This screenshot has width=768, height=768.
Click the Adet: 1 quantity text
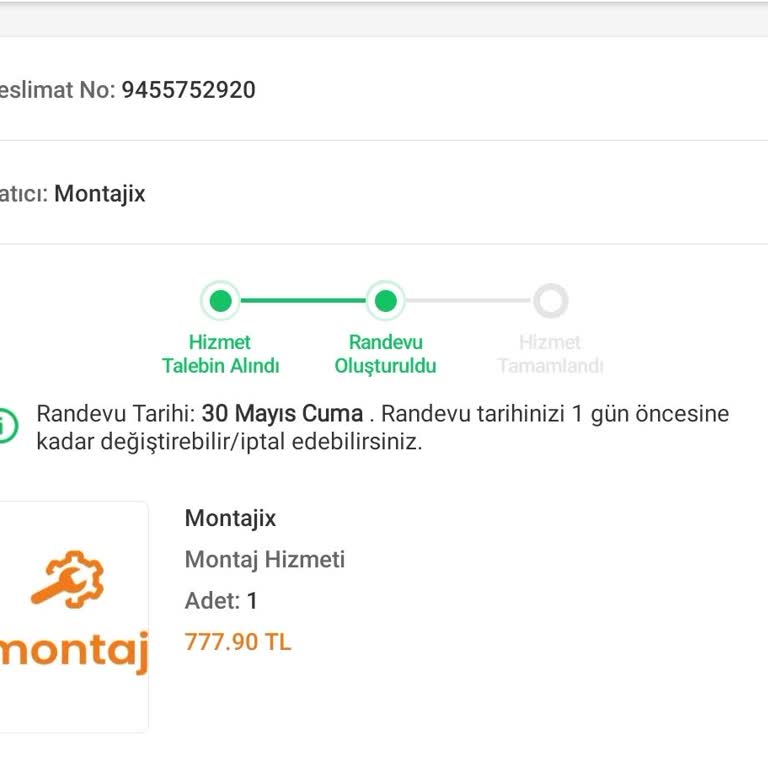221,600
